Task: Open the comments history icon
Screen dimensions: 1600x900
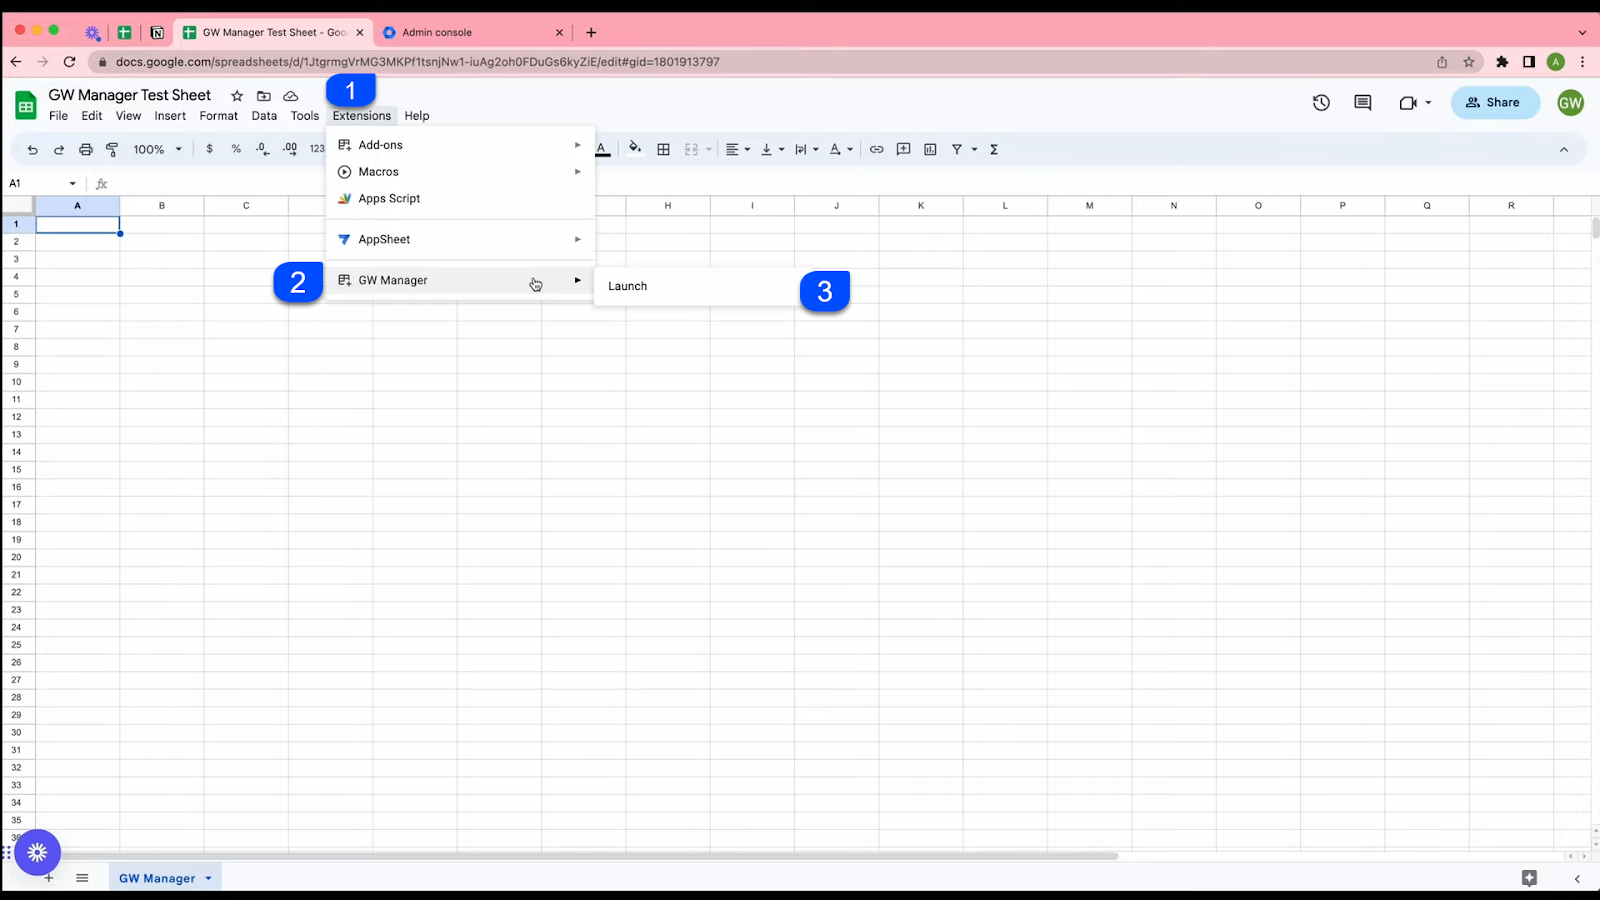Action: coord(1363,102)
